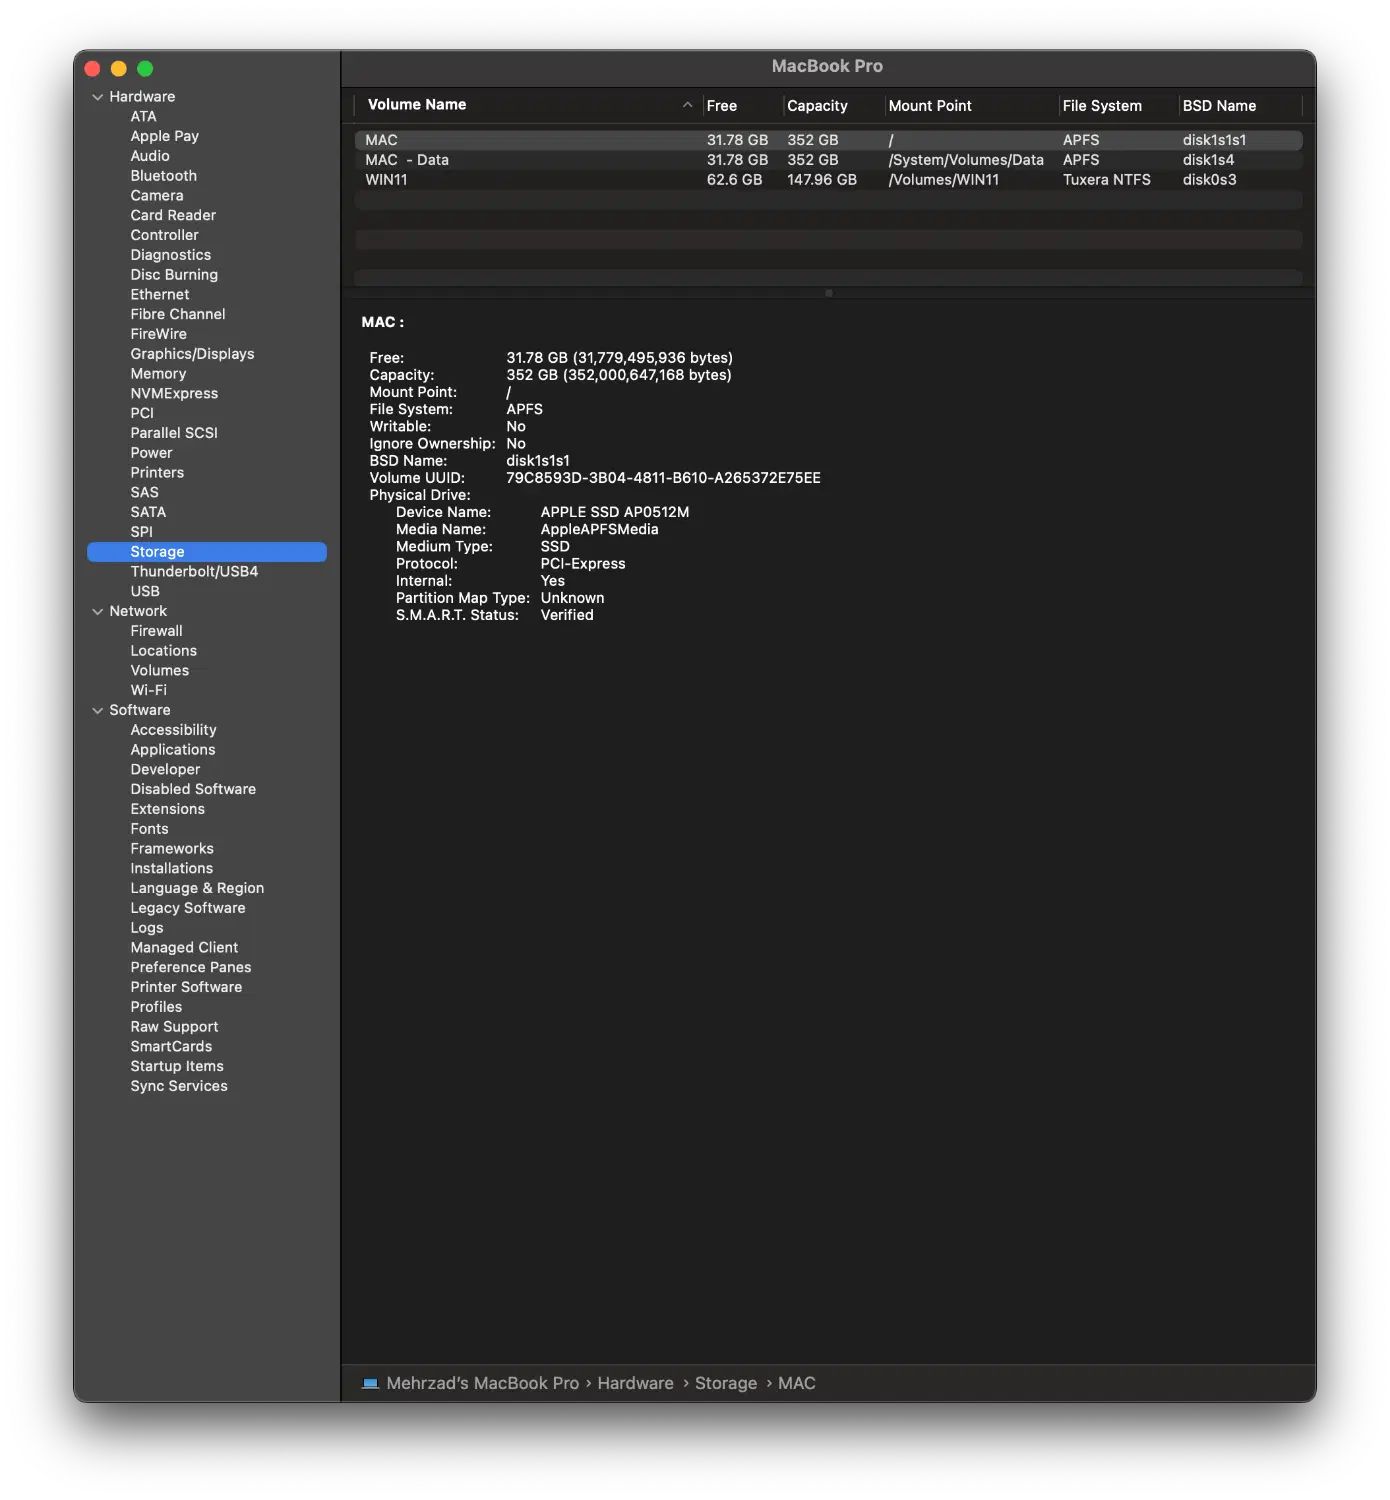Open Sync Services item
Screen dimensions: 1390x1500
pyautogui.click(x=179, y=1087)
